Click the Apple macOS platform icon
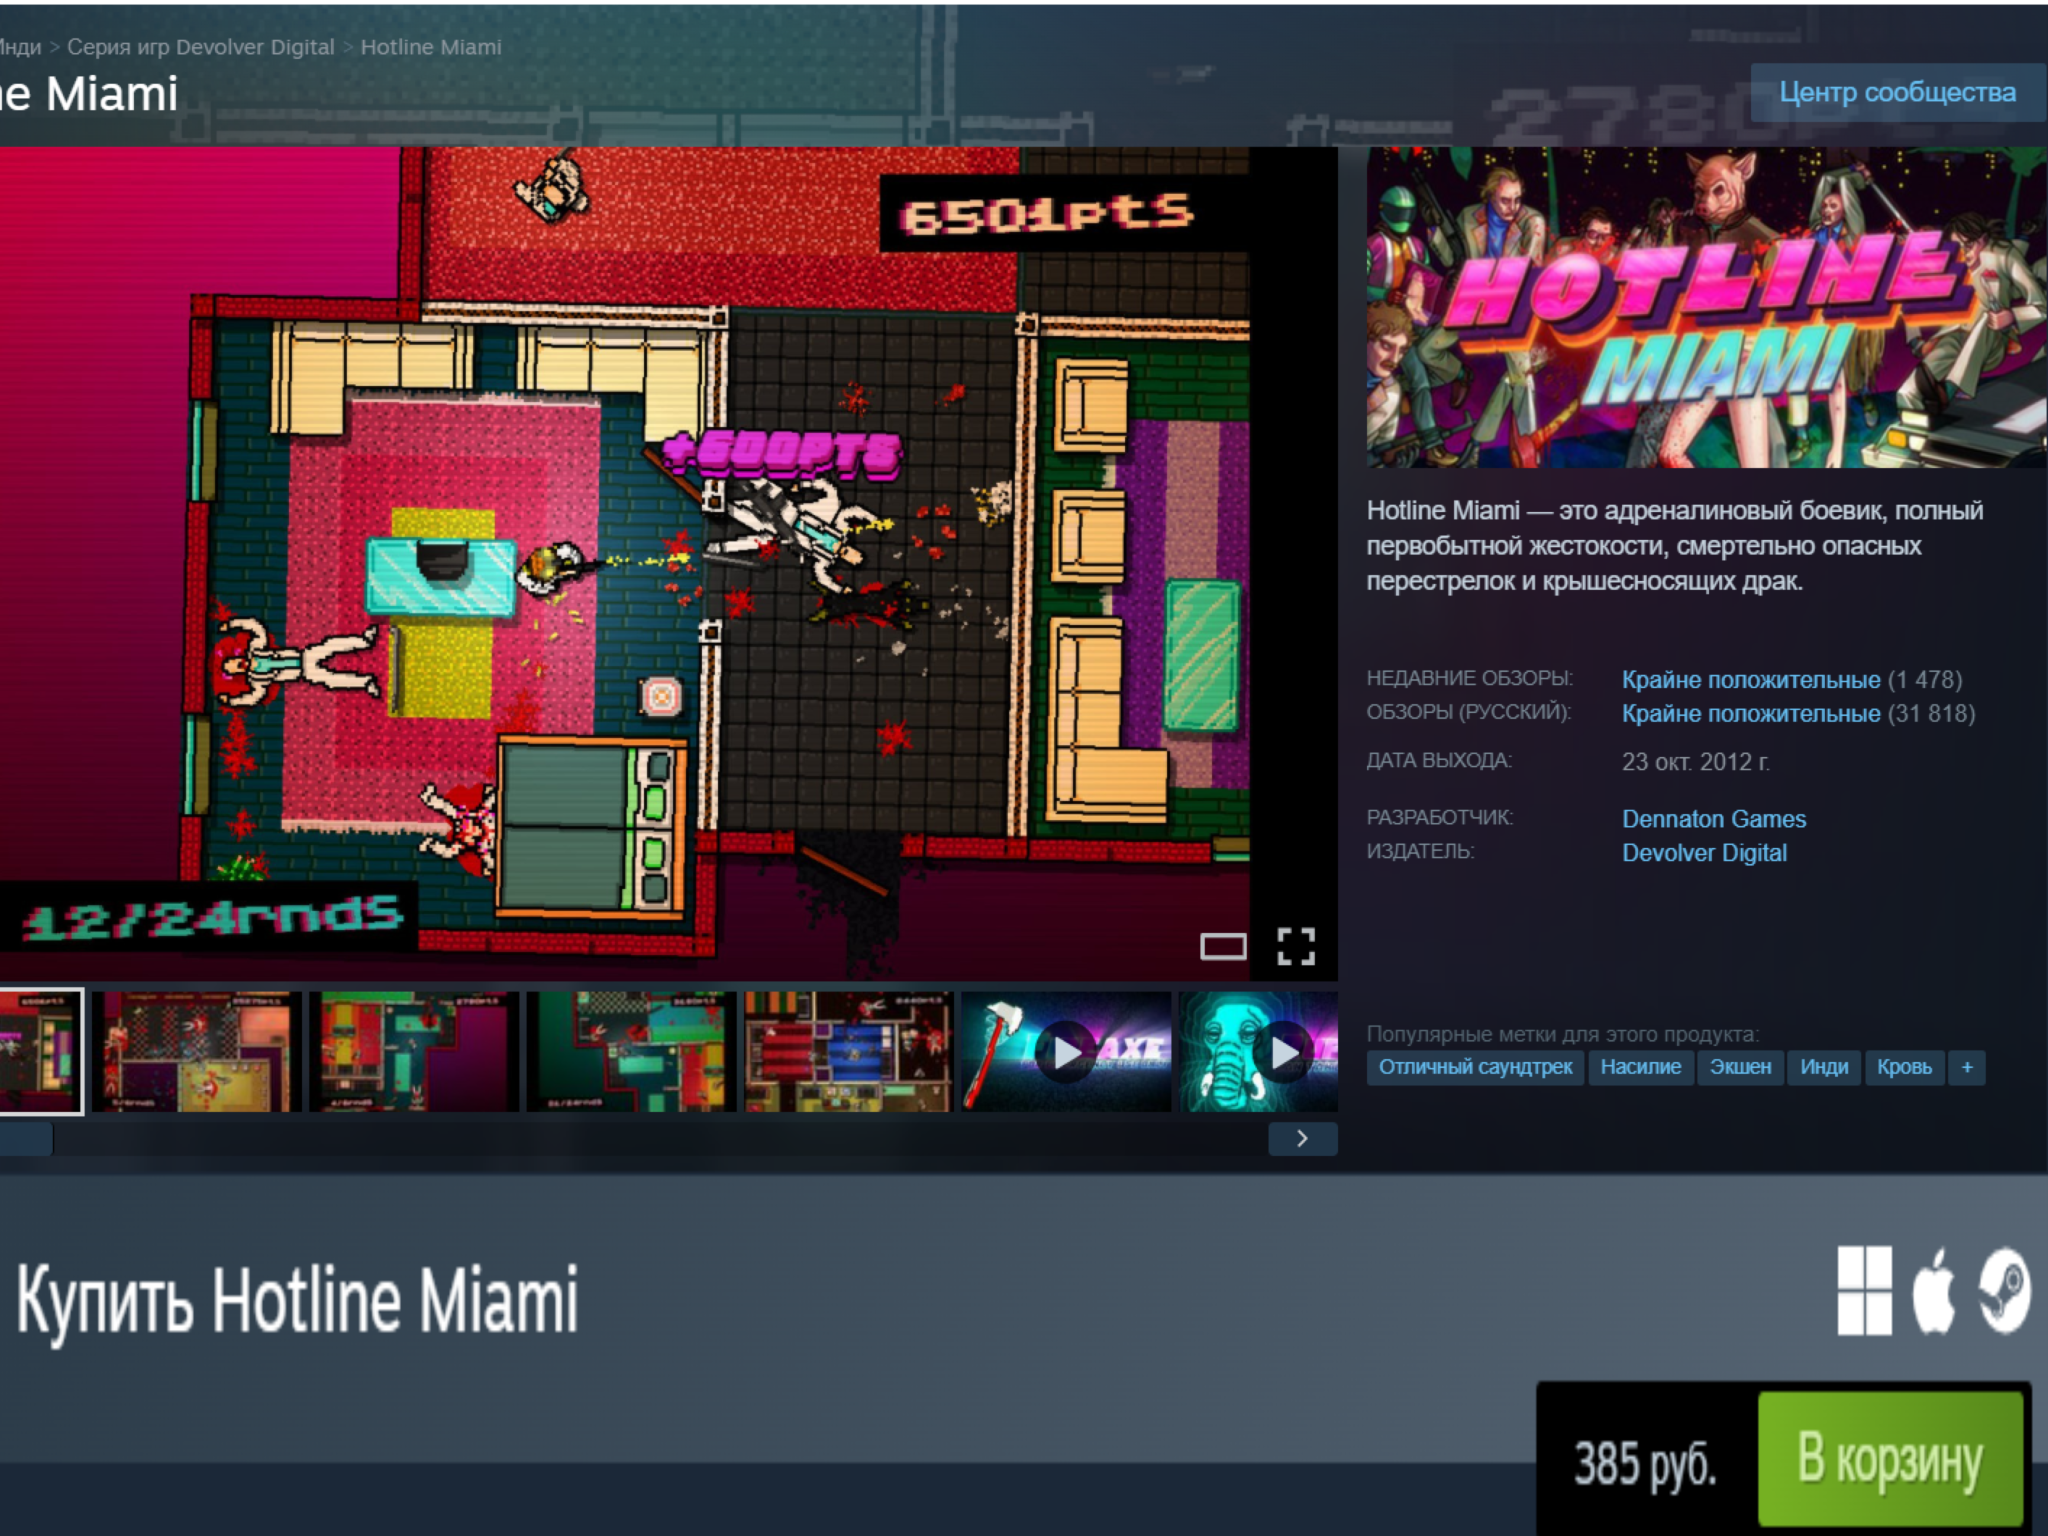The height and width of the screenshot is (1536, 2048). point(1934,1290)
